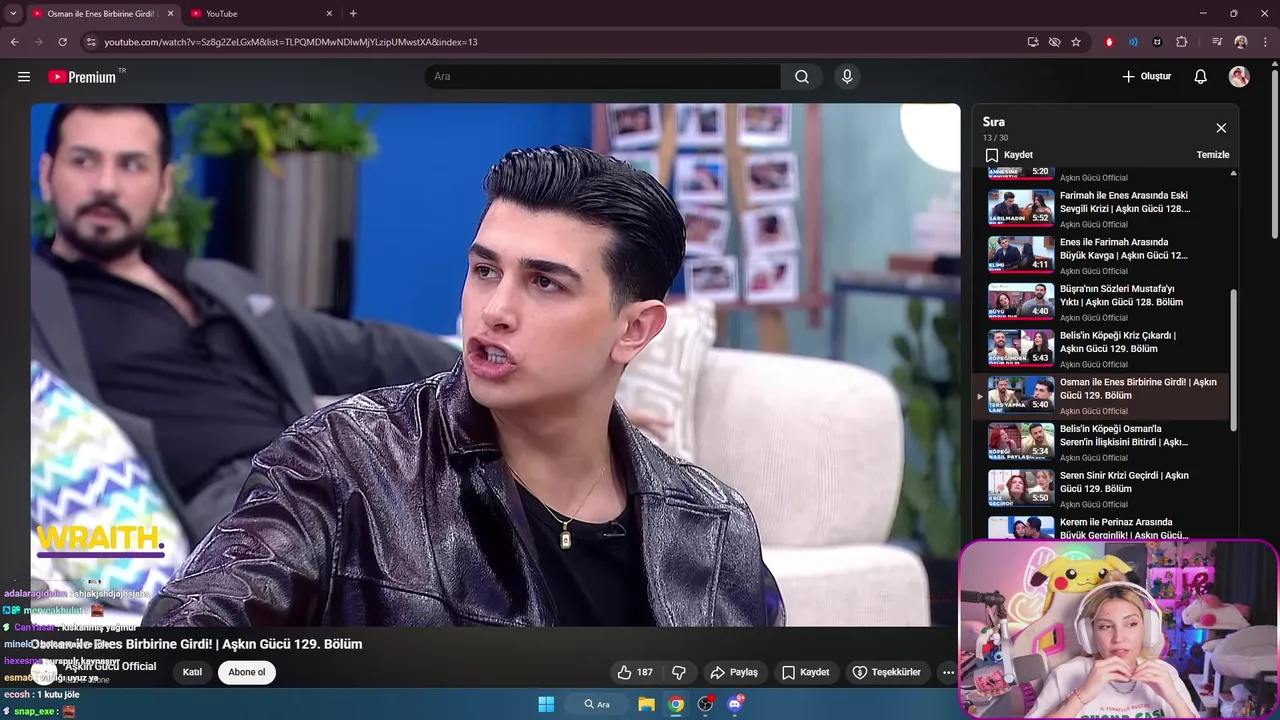Play Enes ile Farimah Arasında Büyük Kavga
The height and width of the screenshot is (720, 1280).
[x=1100, y=256]
